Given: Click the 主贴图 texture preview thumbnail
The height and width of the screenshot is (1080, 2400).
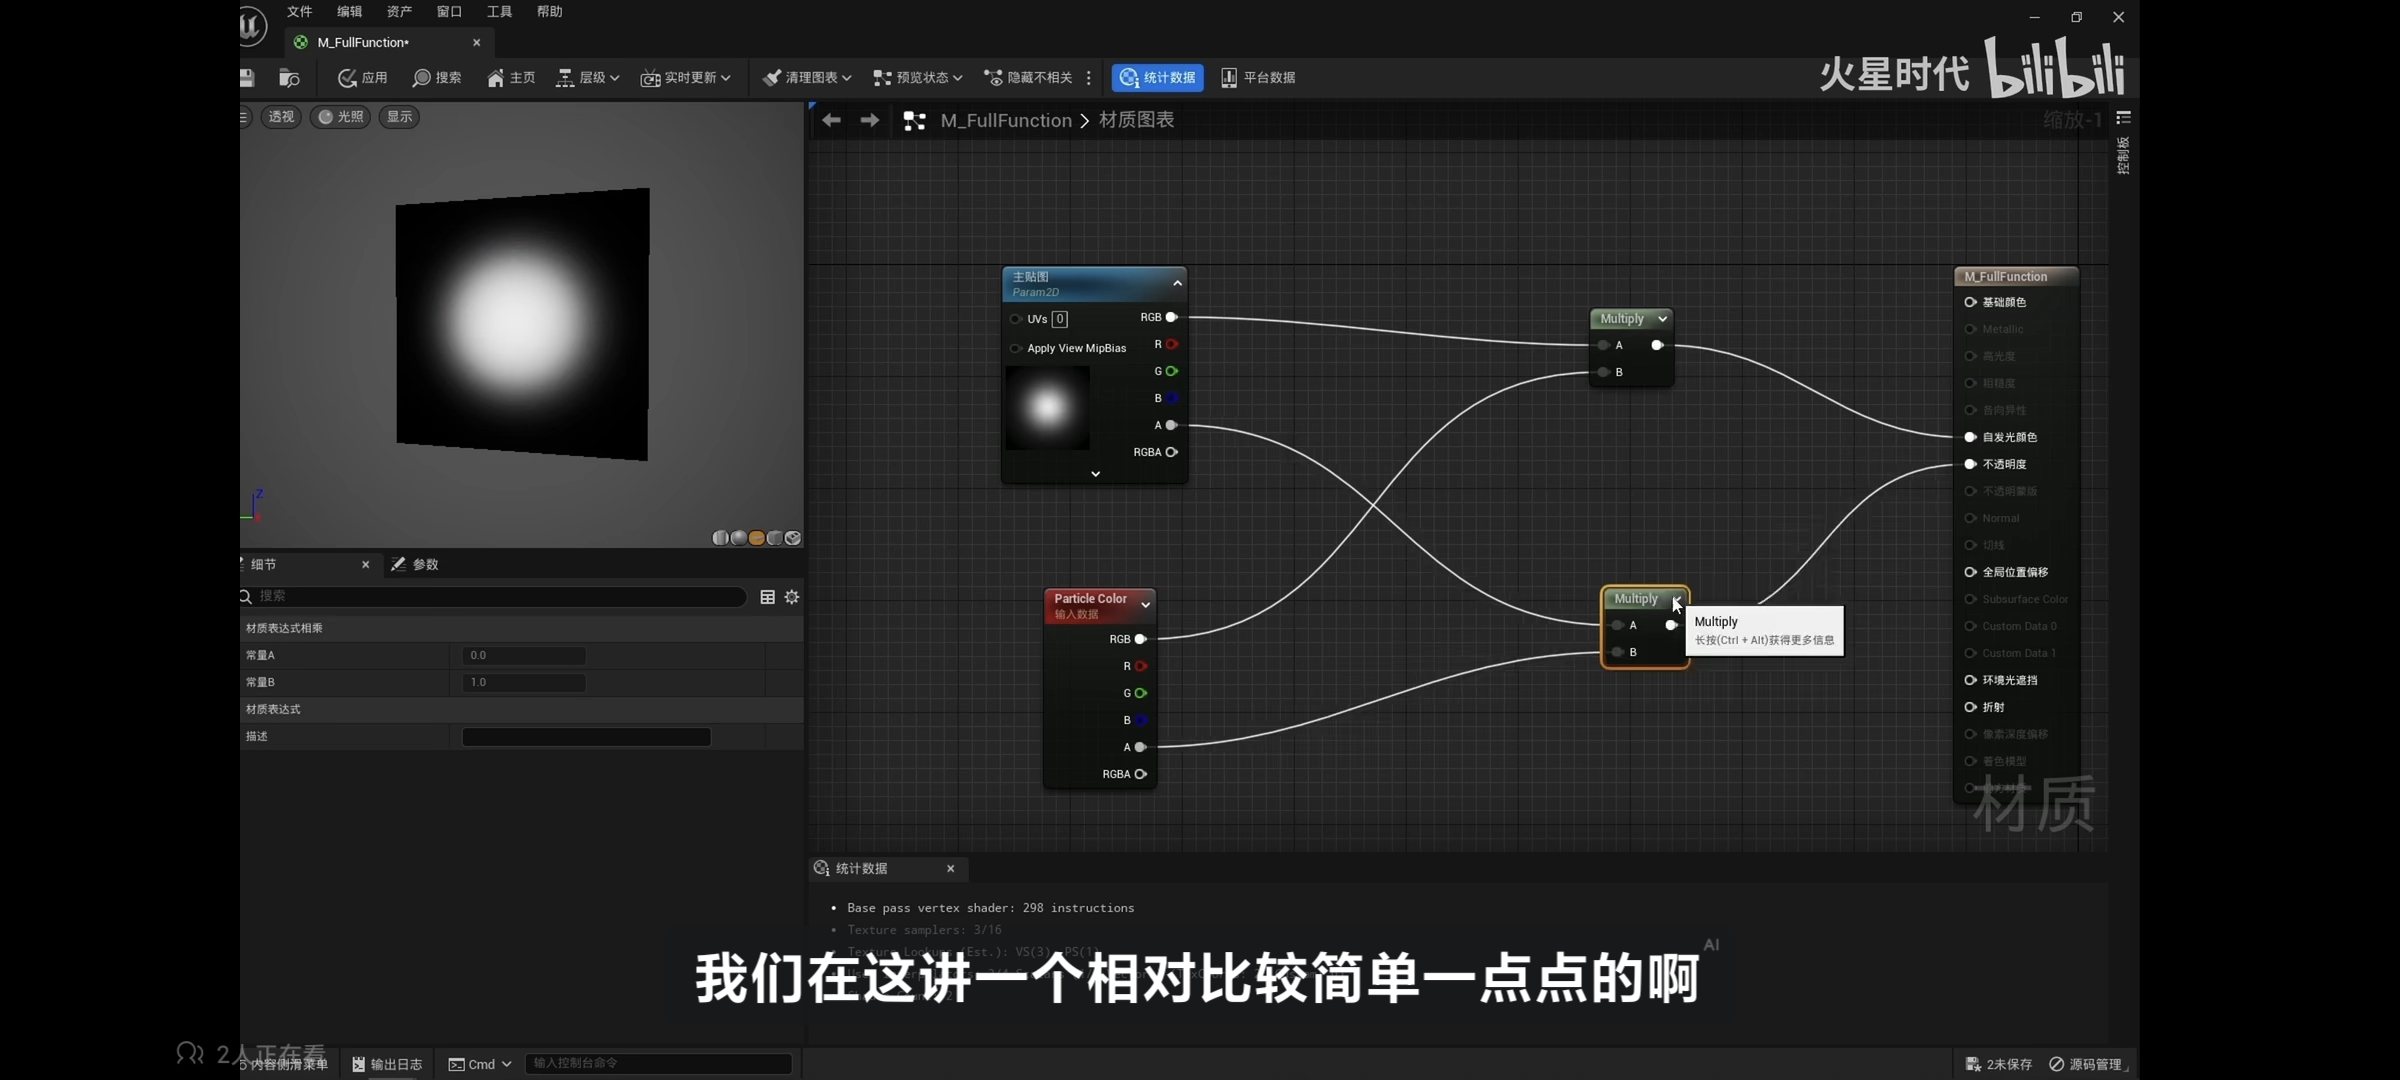Looking at the screenshot, I should (x=1047, y=408).
